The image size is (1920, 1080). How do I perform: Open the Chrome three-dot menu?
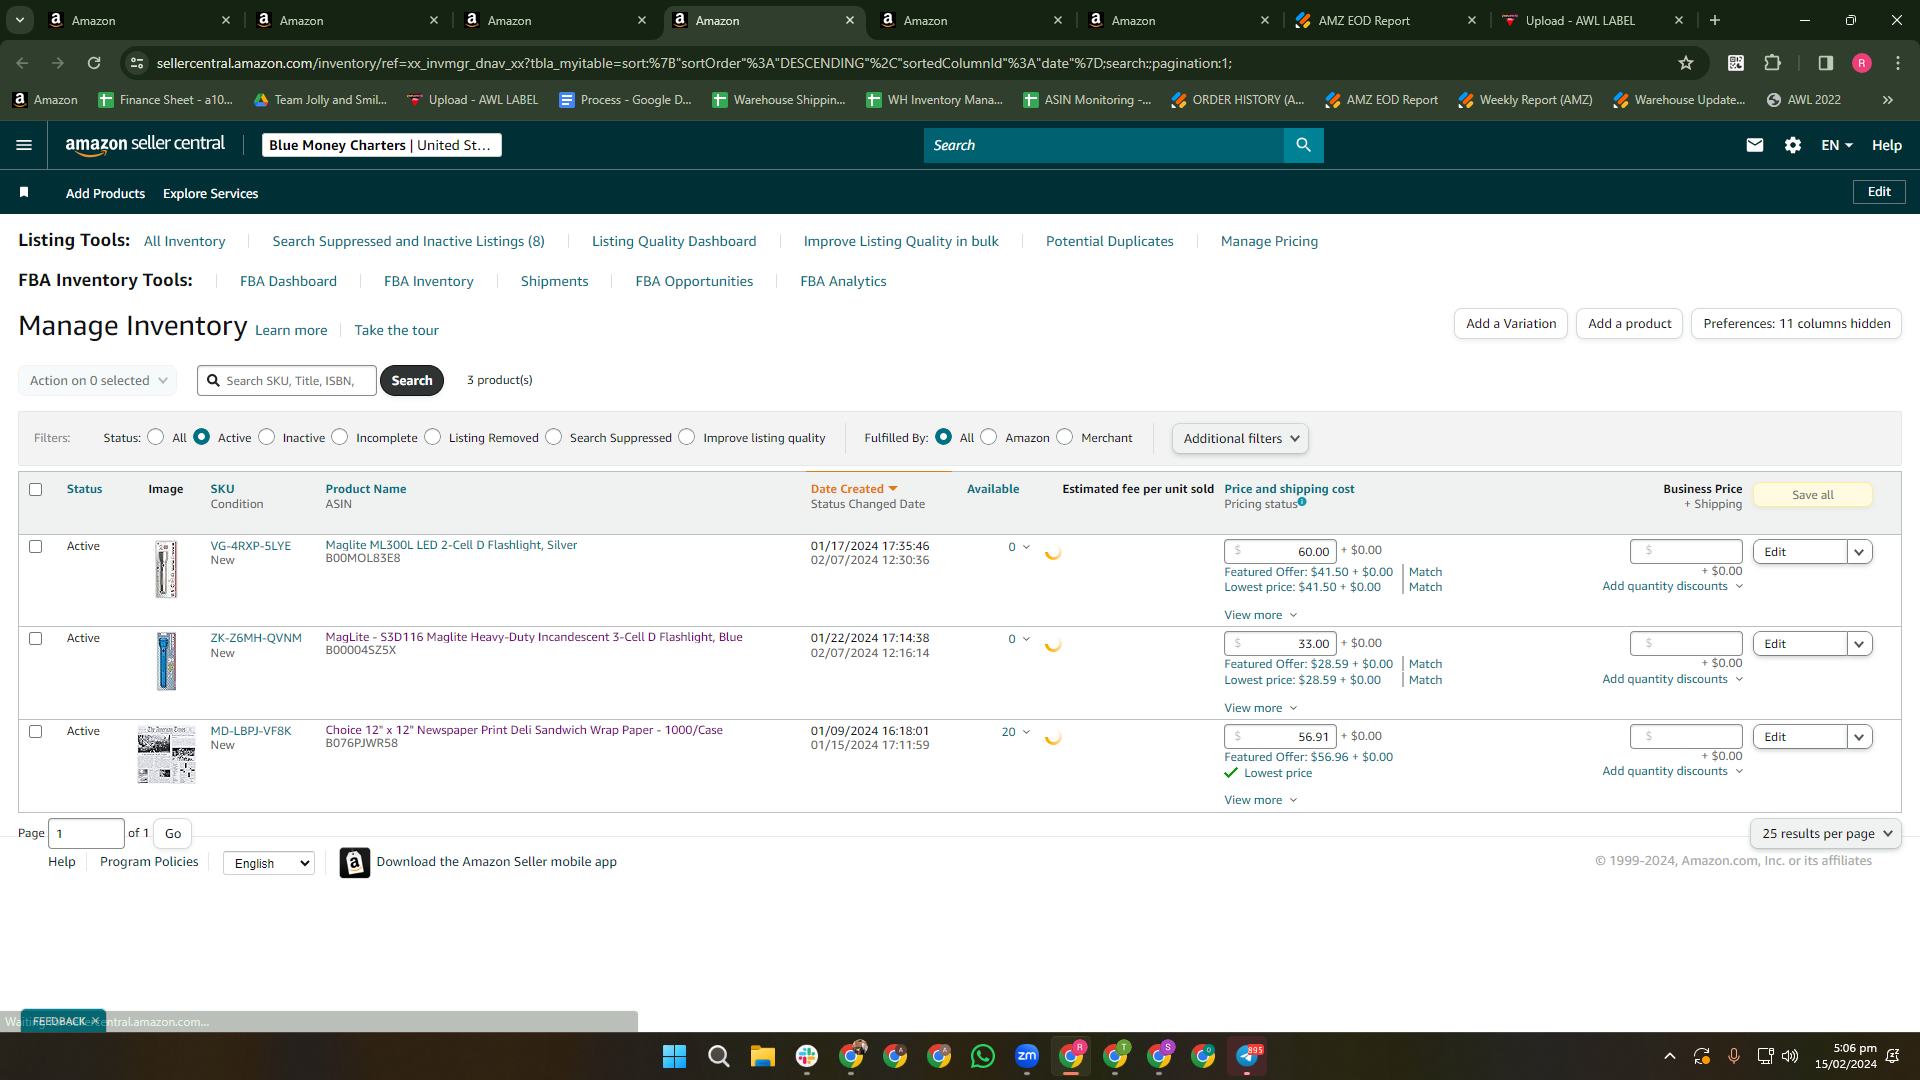(x=1898, y=63)
